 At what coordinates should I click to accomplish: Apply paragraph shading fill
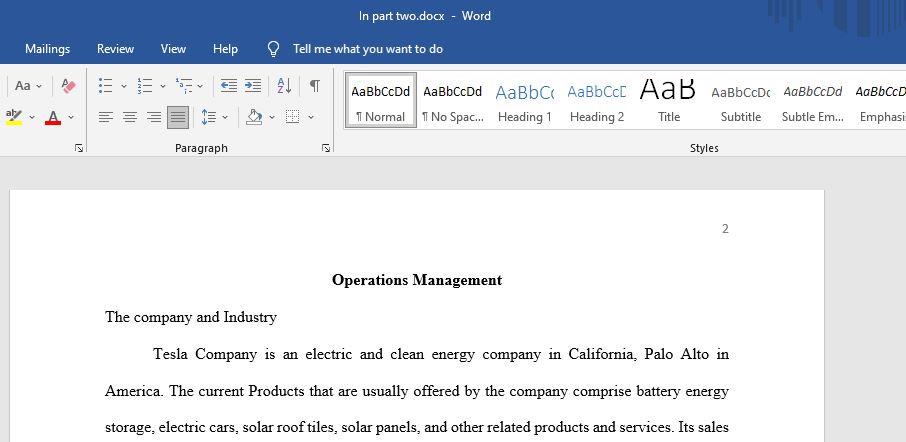(x=254, y=117)
